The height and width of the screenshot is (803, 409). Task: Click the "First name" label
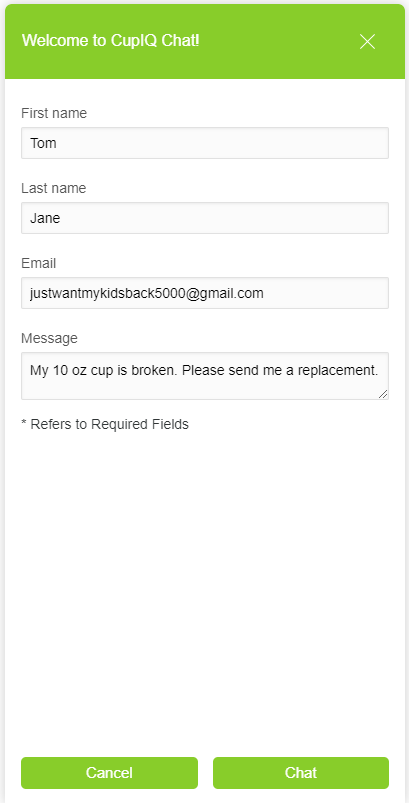(54, 113)
